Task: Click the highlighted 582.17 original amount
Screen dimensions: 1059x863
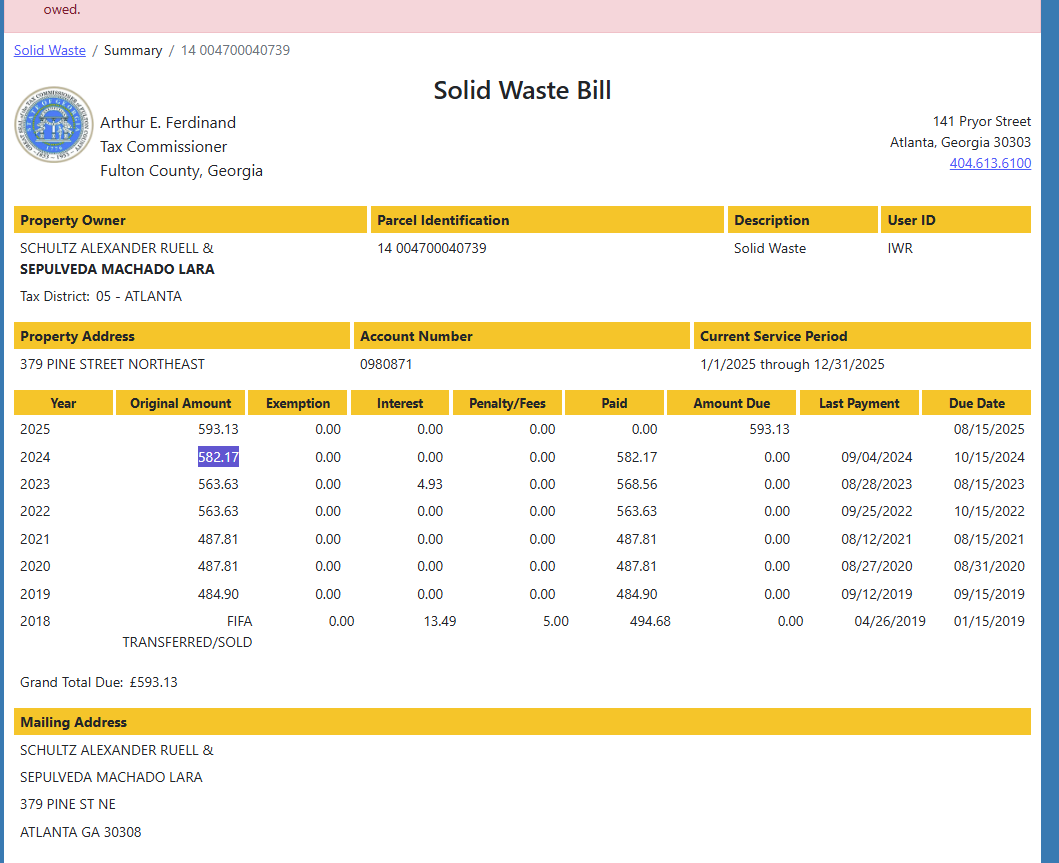Action: click(x=218, y=457)
